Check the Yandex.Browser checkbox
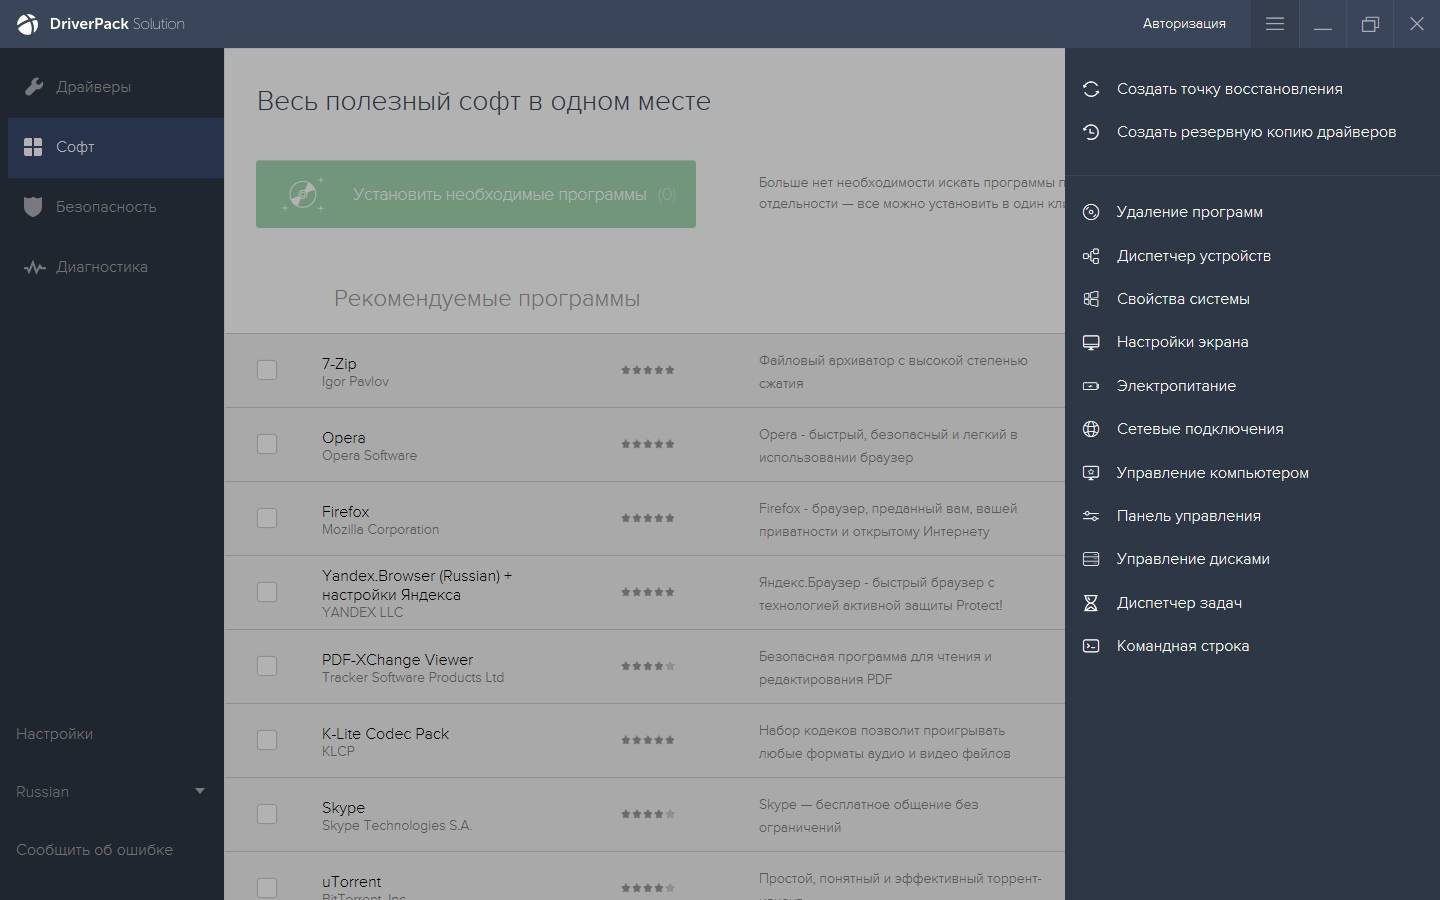 (x=267, y=592)
